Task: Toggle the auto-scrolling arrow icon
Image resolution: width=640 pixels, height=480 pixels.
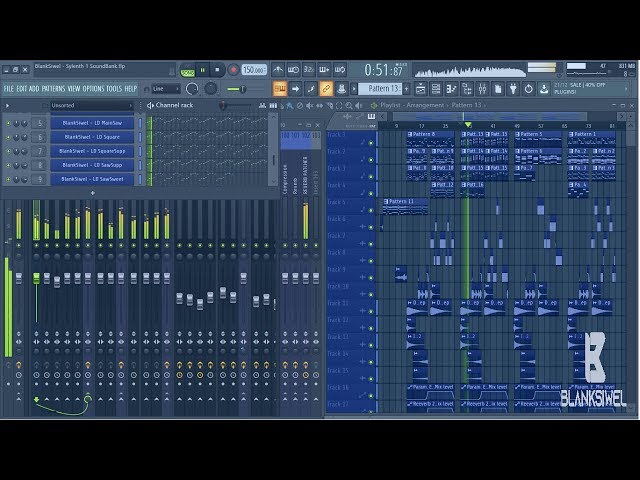Action: point(296,89)
